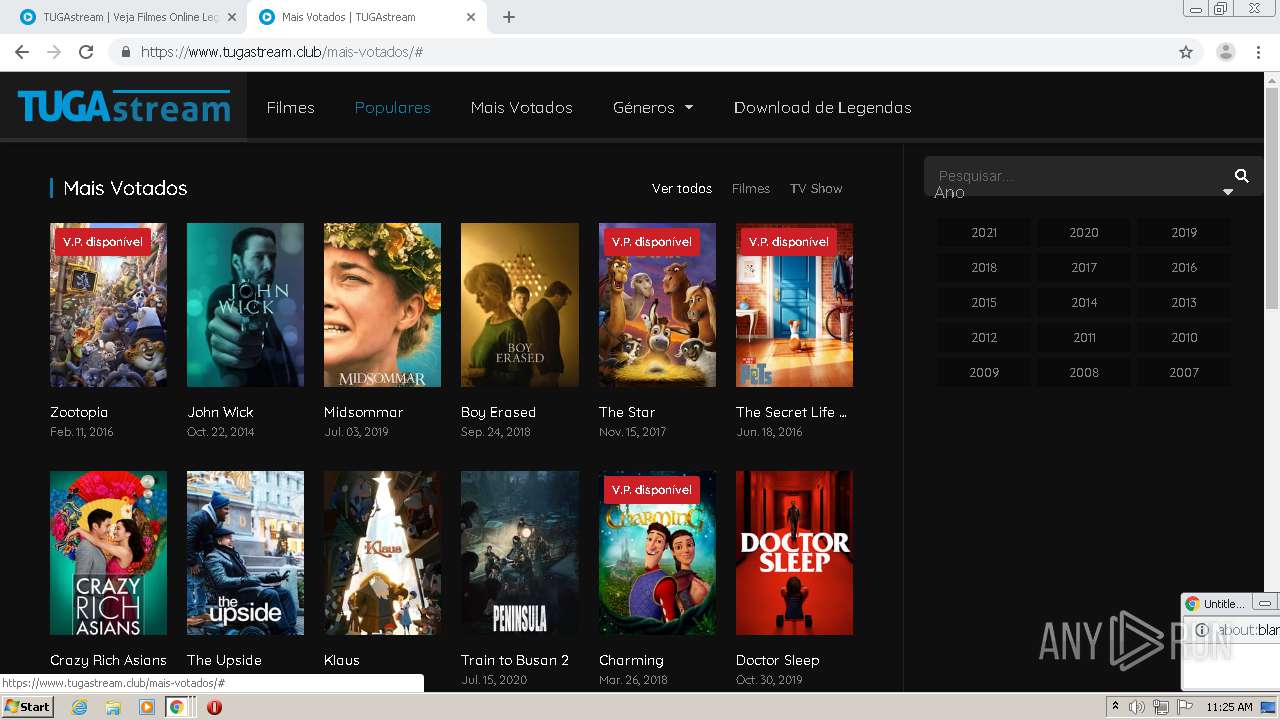This screenshot has height=720, width=1280.
Task: Click the Action Center flag icon
Action: pyautogui.click(x=1183, y=707)
